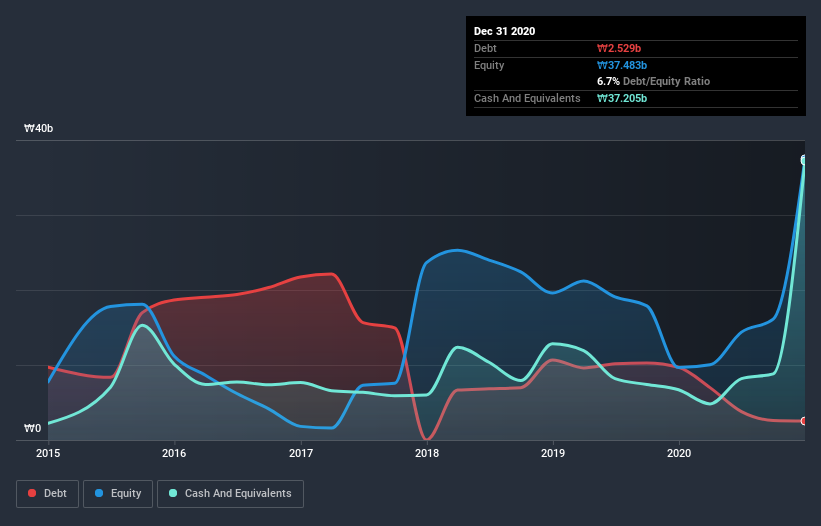Image resolution: width=821 pixels, height=526 pixels.
Task: Toggle the Equity legend button
Action: point(118,494)
